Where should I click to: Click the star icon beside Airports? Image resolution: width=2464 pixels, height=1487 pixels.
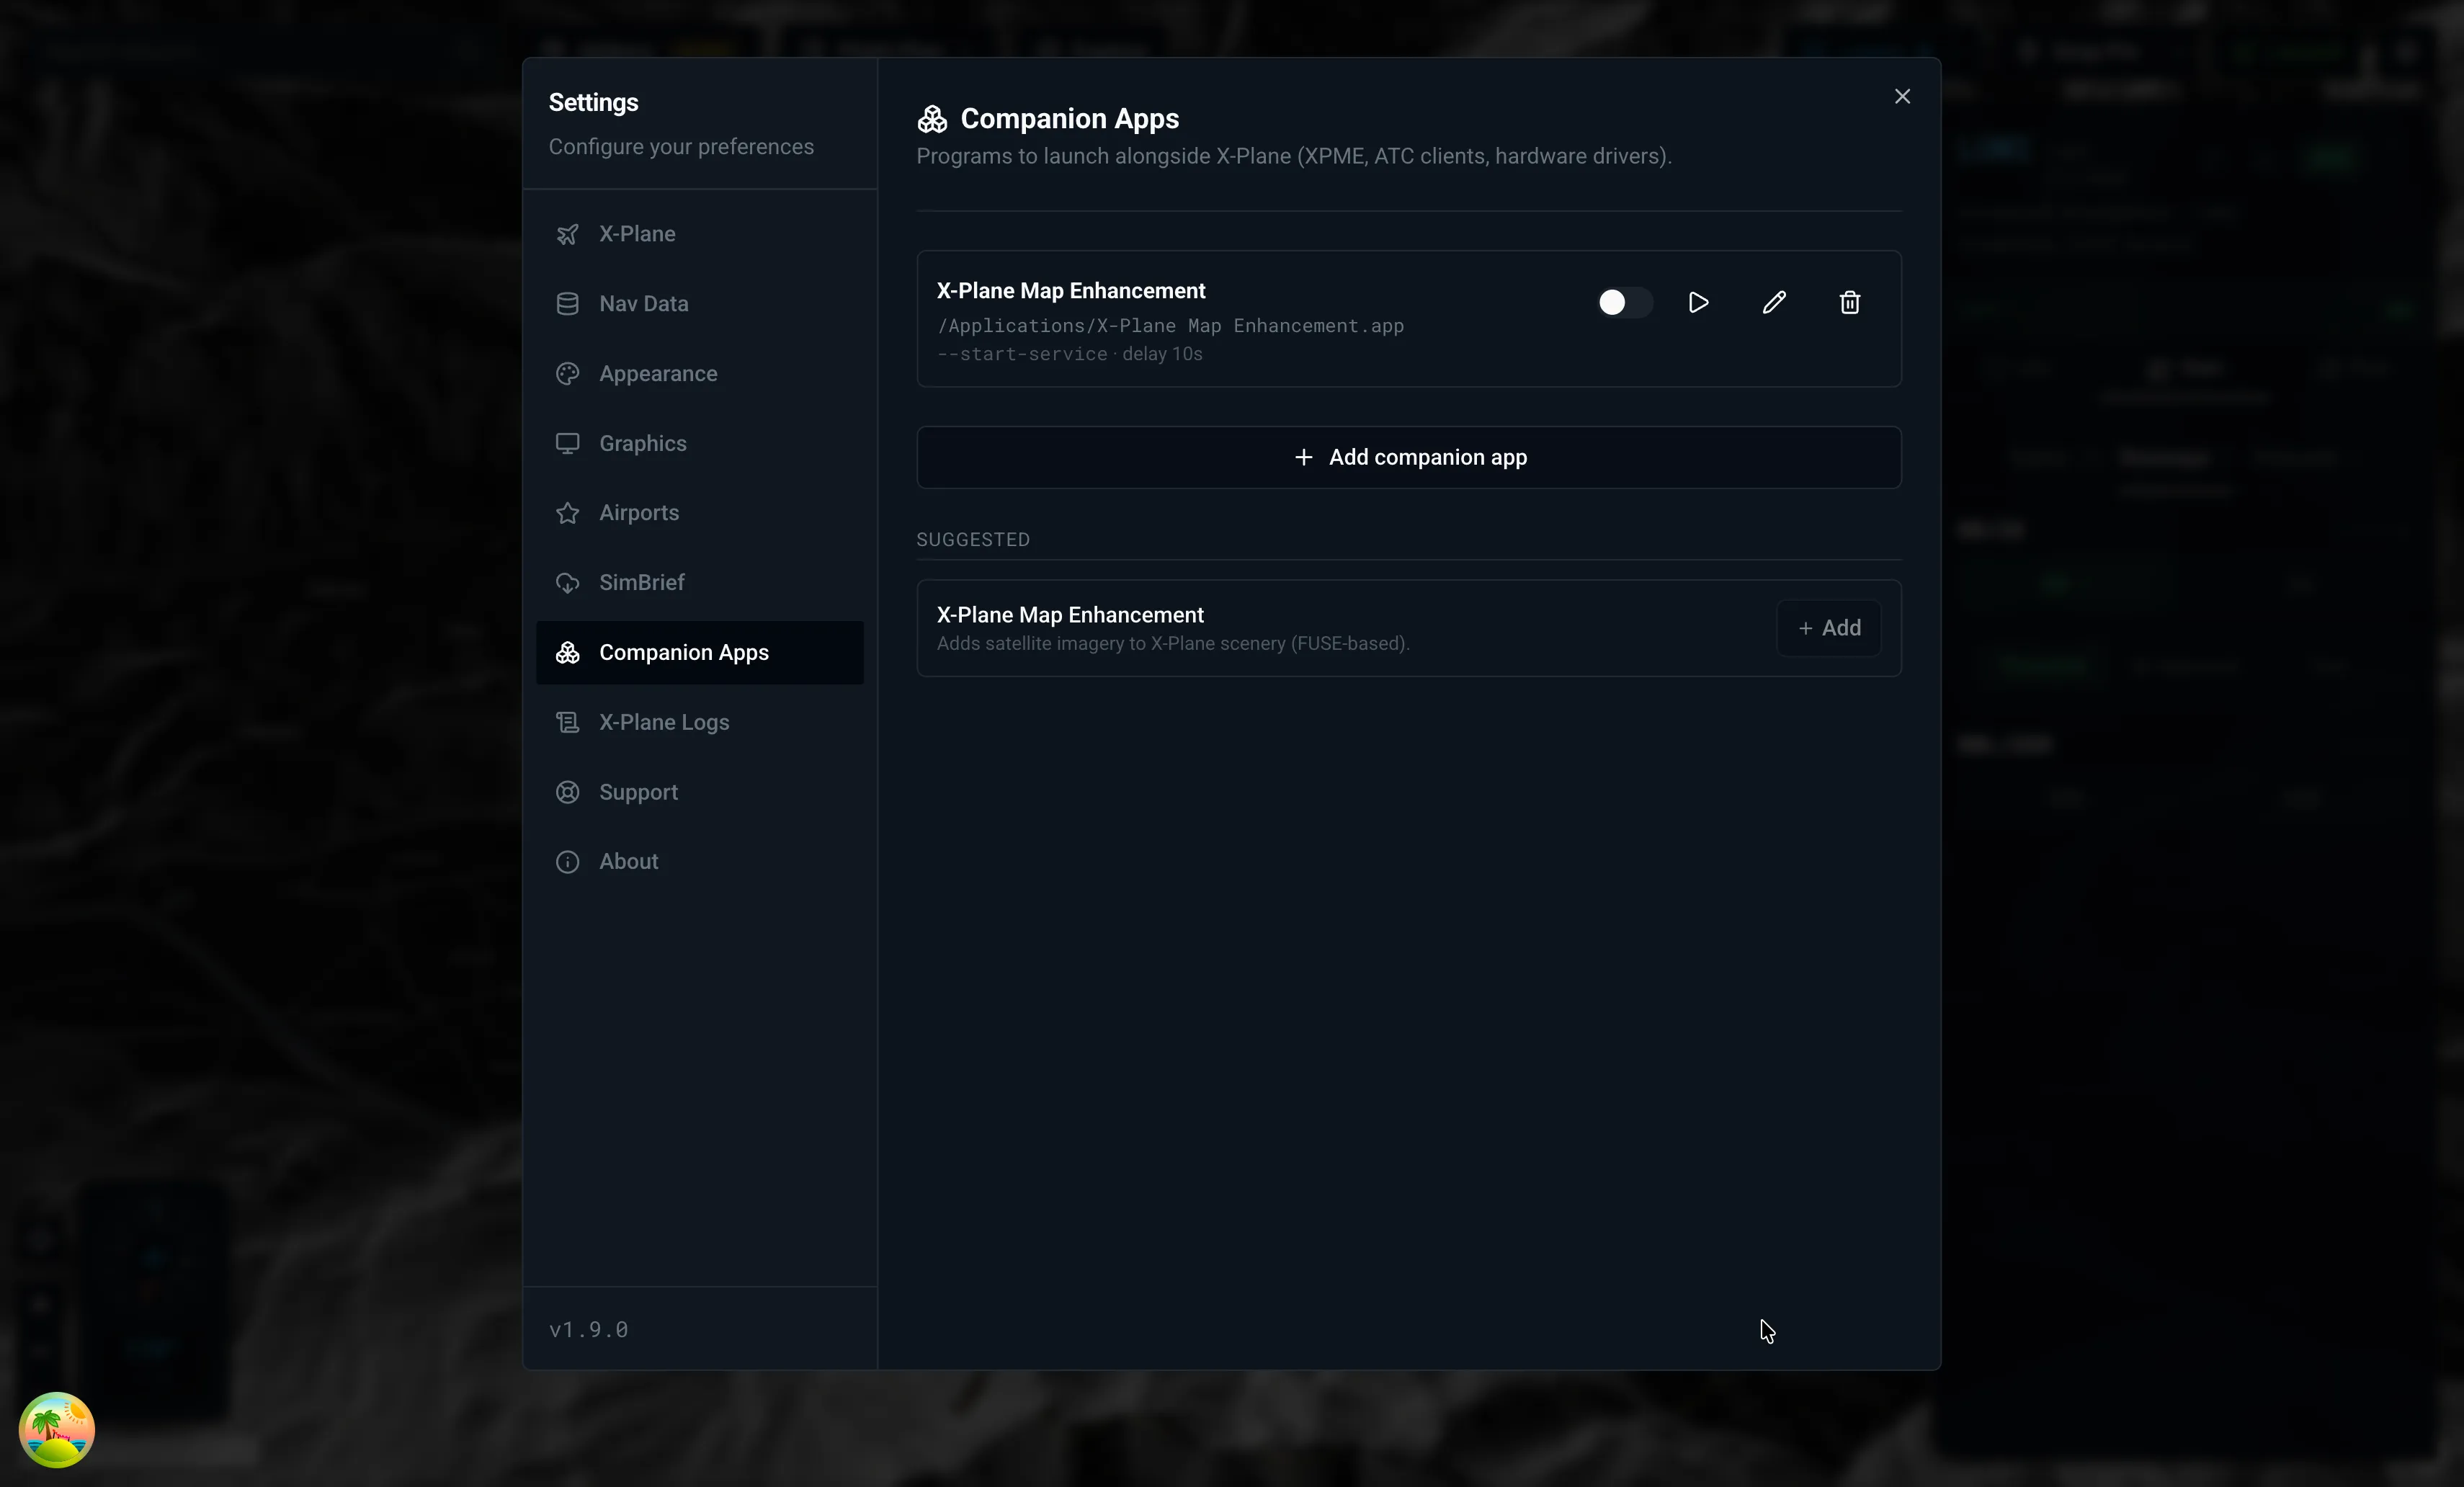pos(567,513)
